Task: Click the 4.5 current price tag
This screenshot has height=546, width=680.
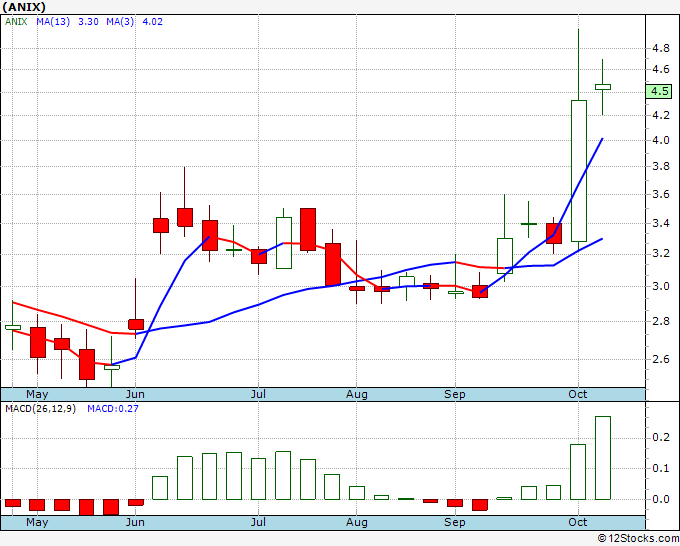Action: 659,92
